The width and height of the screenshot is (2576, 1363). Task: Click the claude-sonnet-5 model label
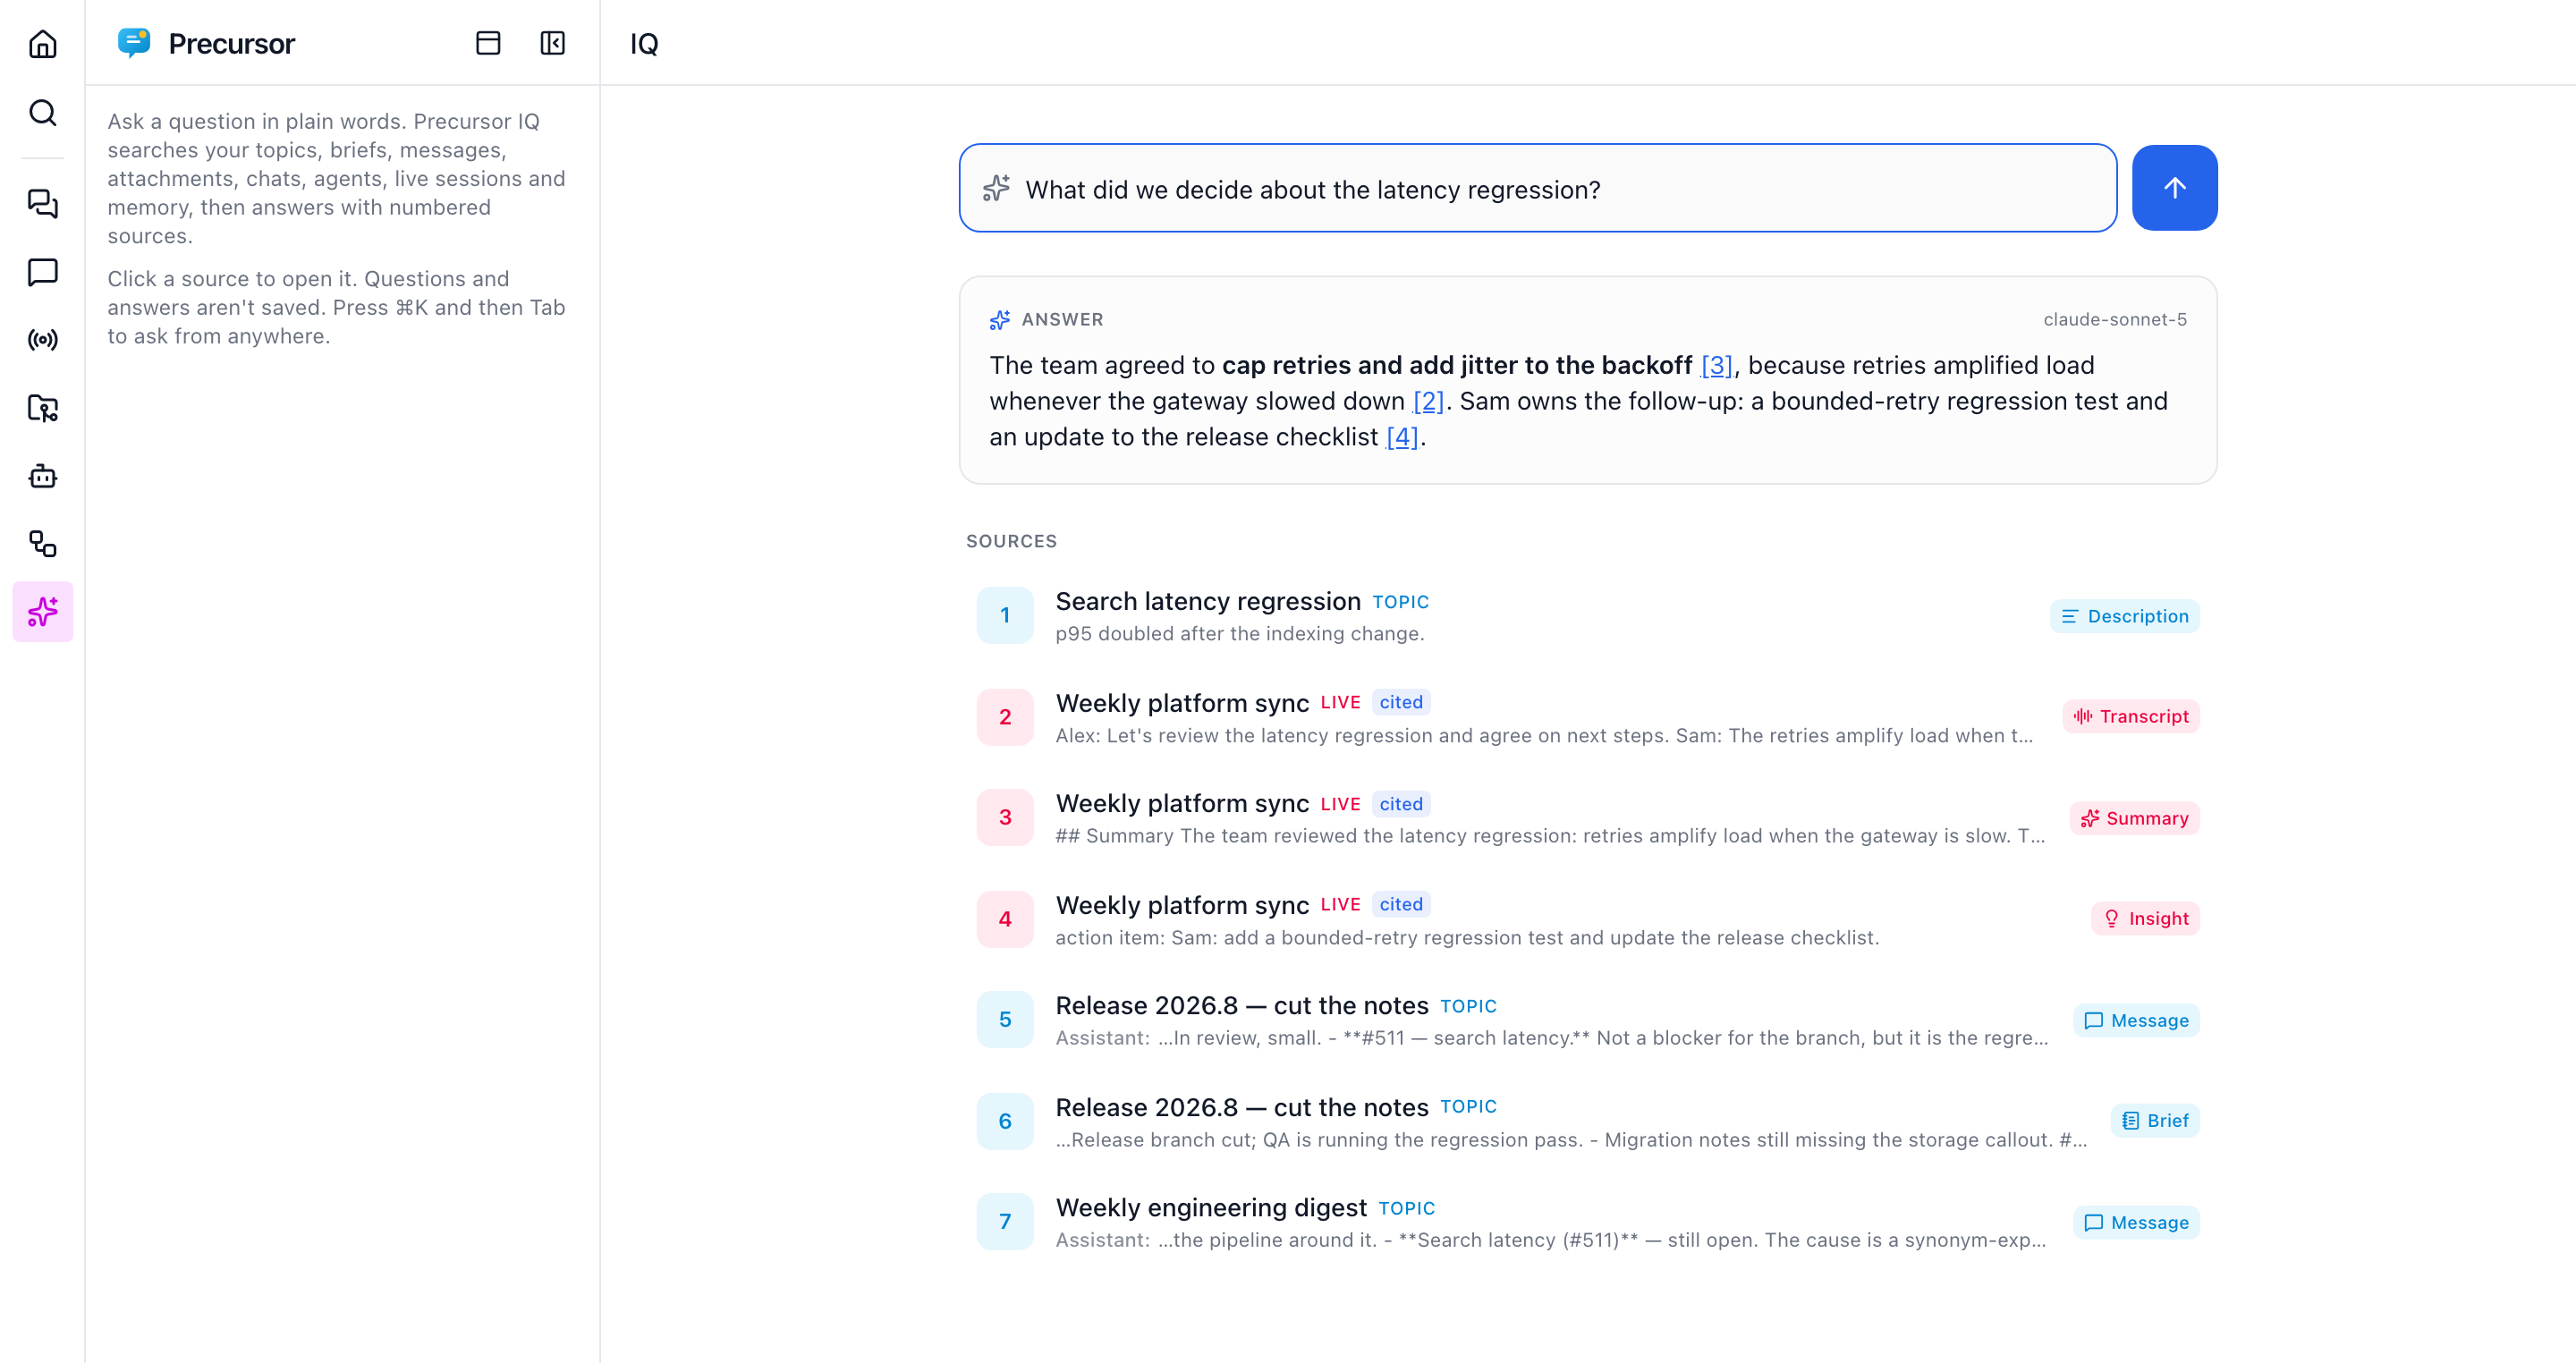click(x=2114, y=320)
